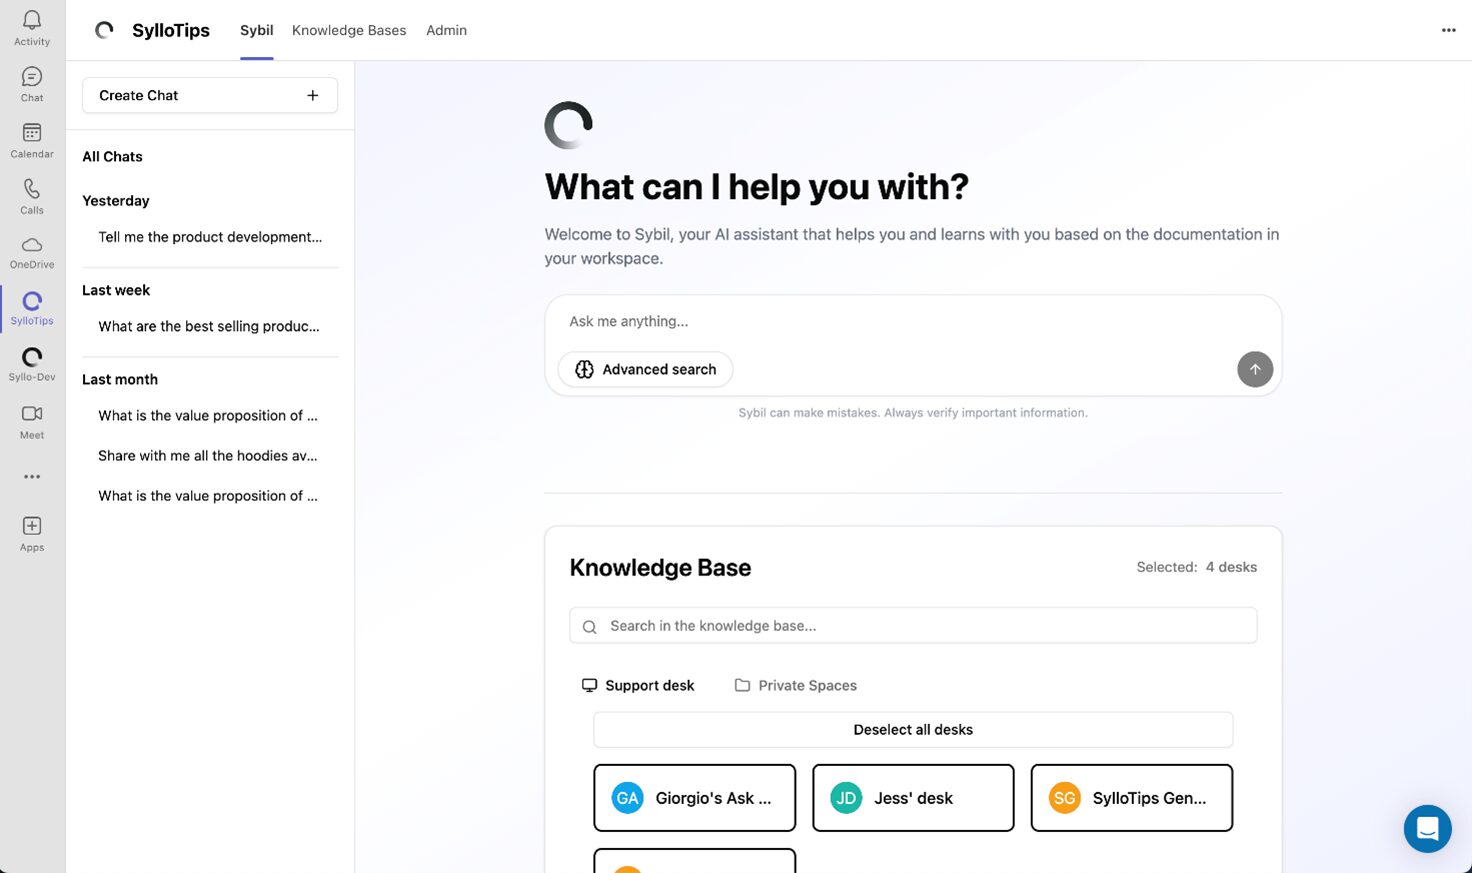Open the Activity bell icon
The width and height of the screenshot is (1472, 873).
point(32,27)
